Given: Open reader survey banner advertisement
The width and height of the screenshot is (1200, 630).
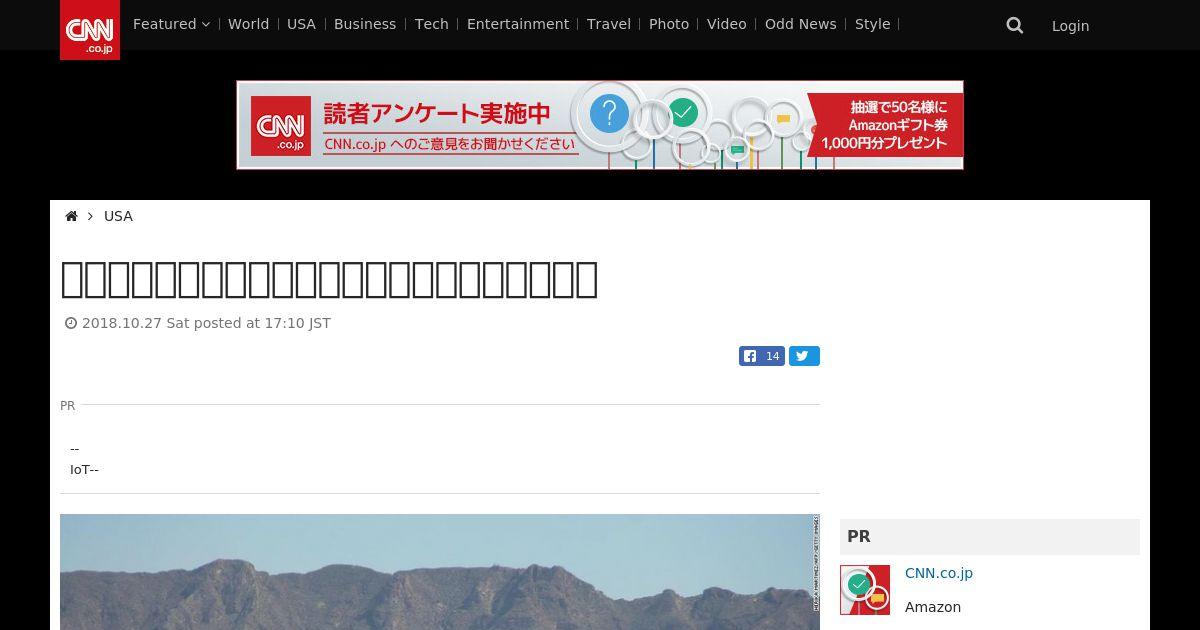Looking at the screenshot, I should pyautogui.click(x=600, y=125).
